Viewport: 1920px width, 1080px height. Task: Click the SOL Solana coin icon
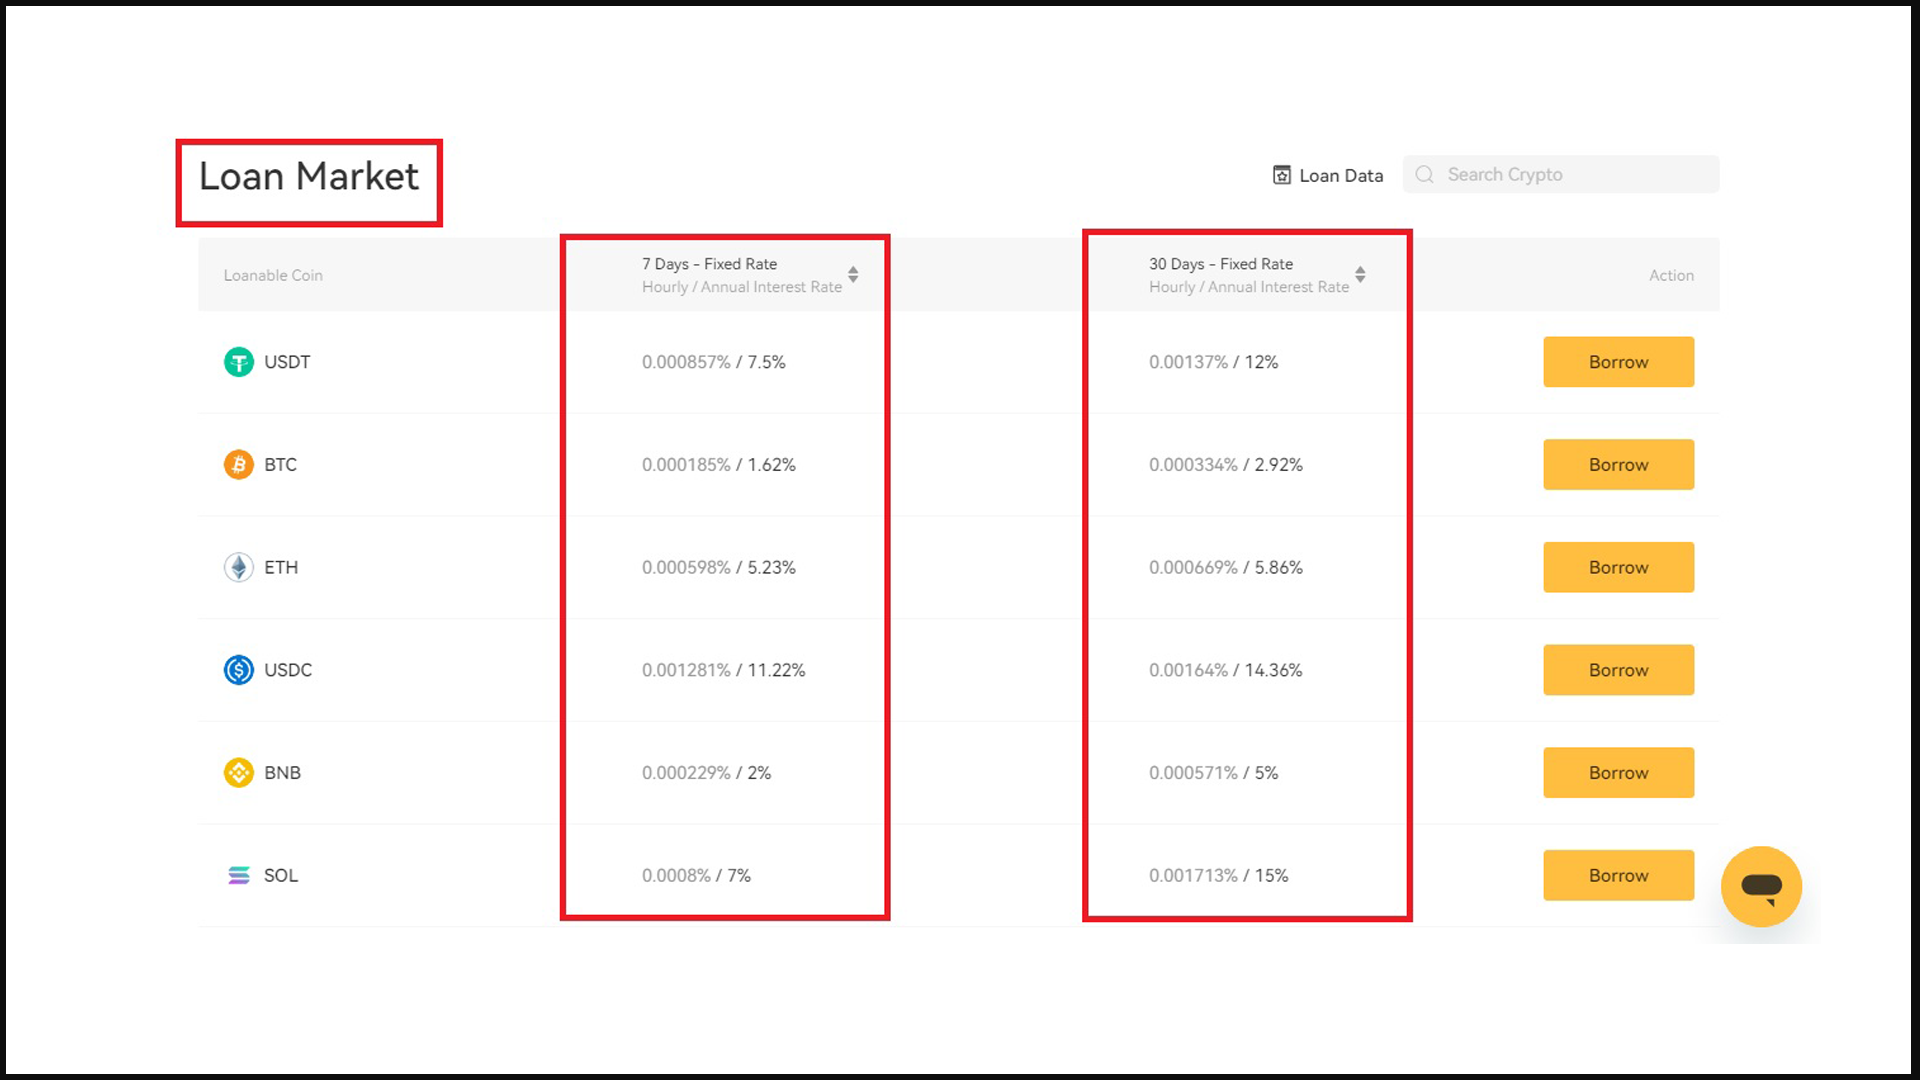(x=238, y=876)
